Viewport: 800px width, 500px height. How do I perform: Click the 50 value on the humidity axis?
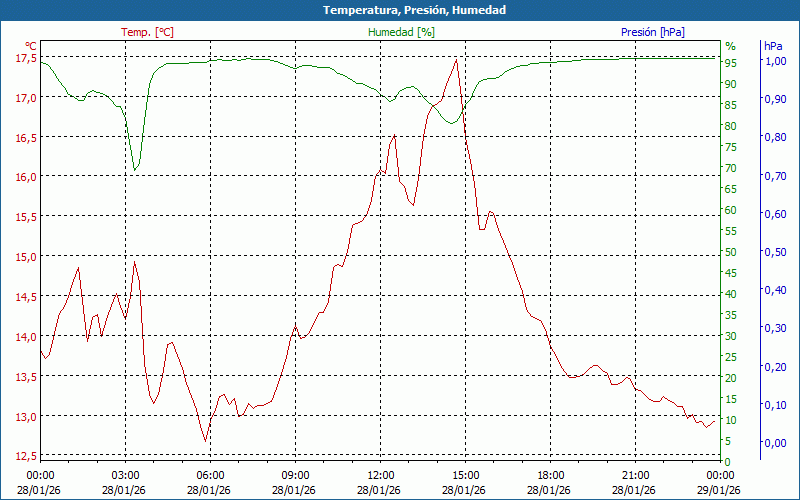click(x=731, y=251)
